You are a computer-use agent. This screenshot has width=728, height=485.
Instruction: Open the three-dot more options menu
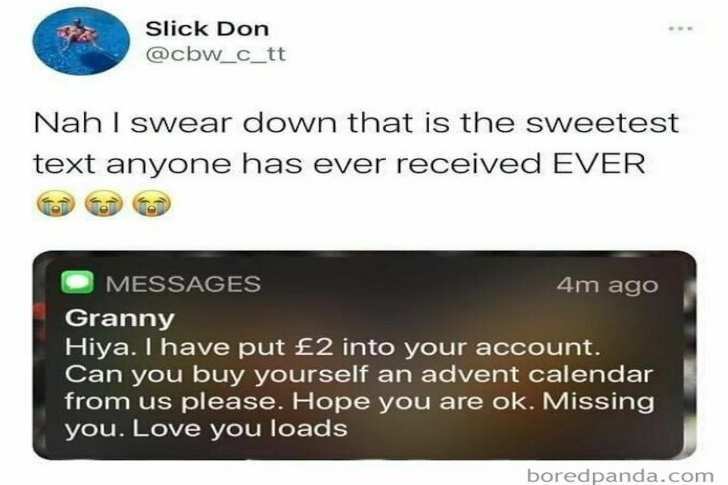[681, 28]
